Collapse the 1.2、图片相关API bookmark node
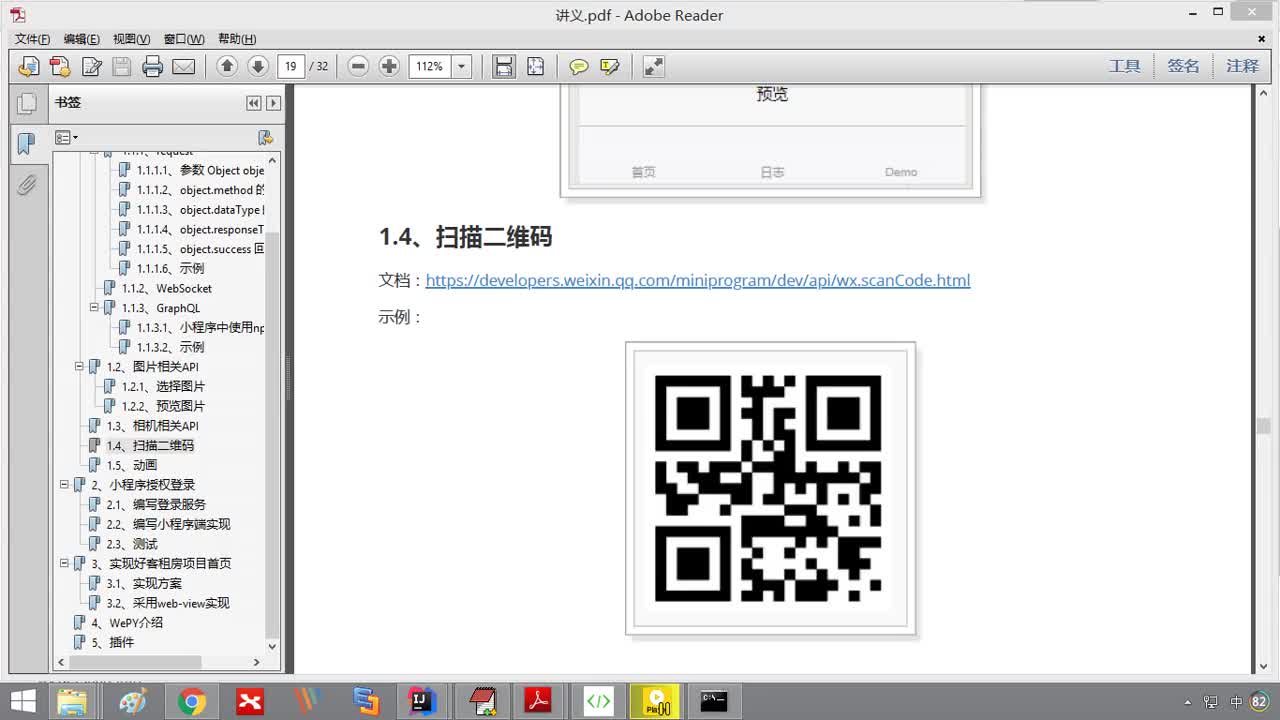Viewport: 1280px width, 720px height. coord(79,367)
